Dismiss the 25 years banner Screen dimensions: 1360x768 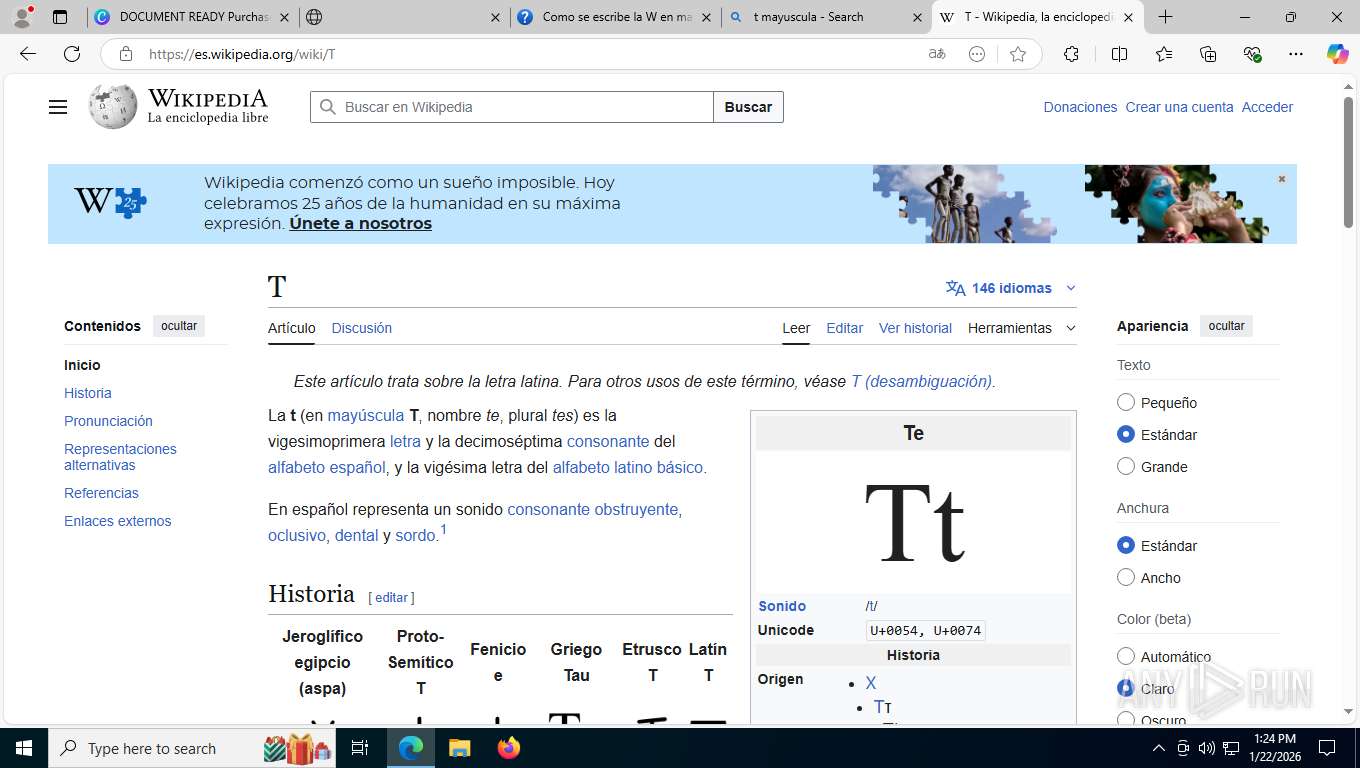pos(1281,179)
